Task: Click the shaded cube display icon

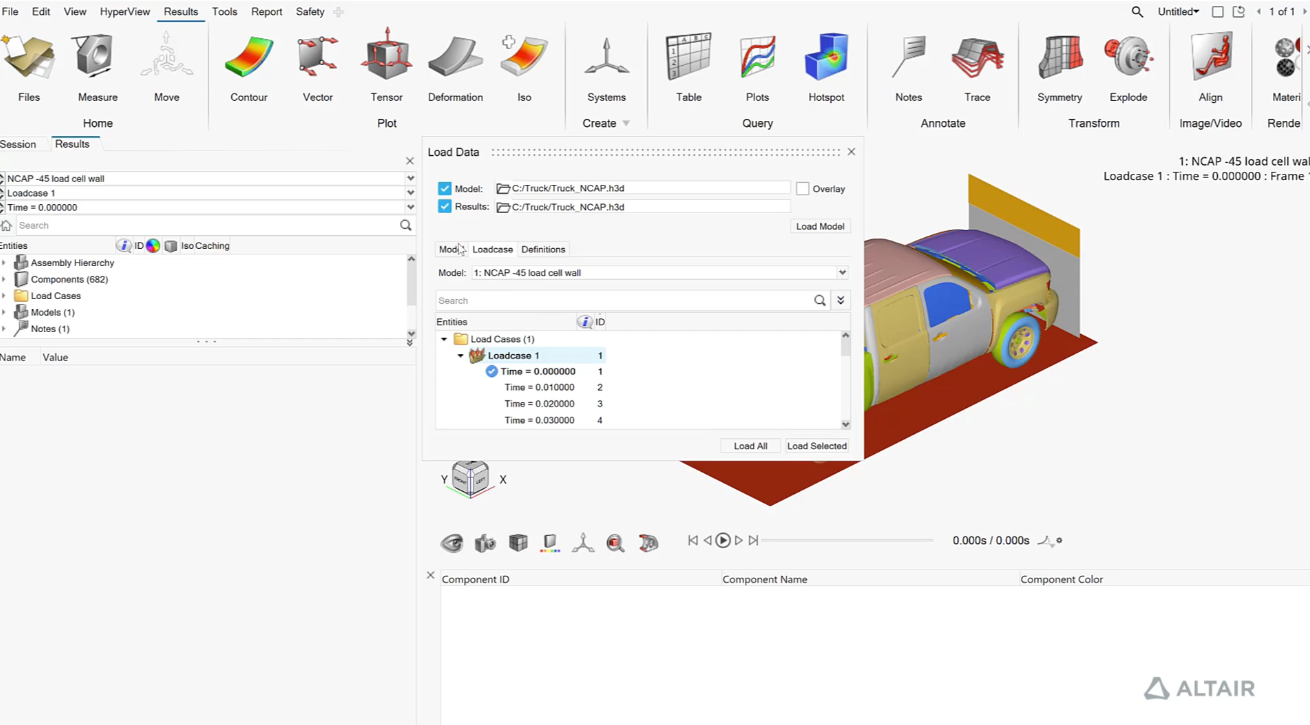Action: (x=518, y=542)
